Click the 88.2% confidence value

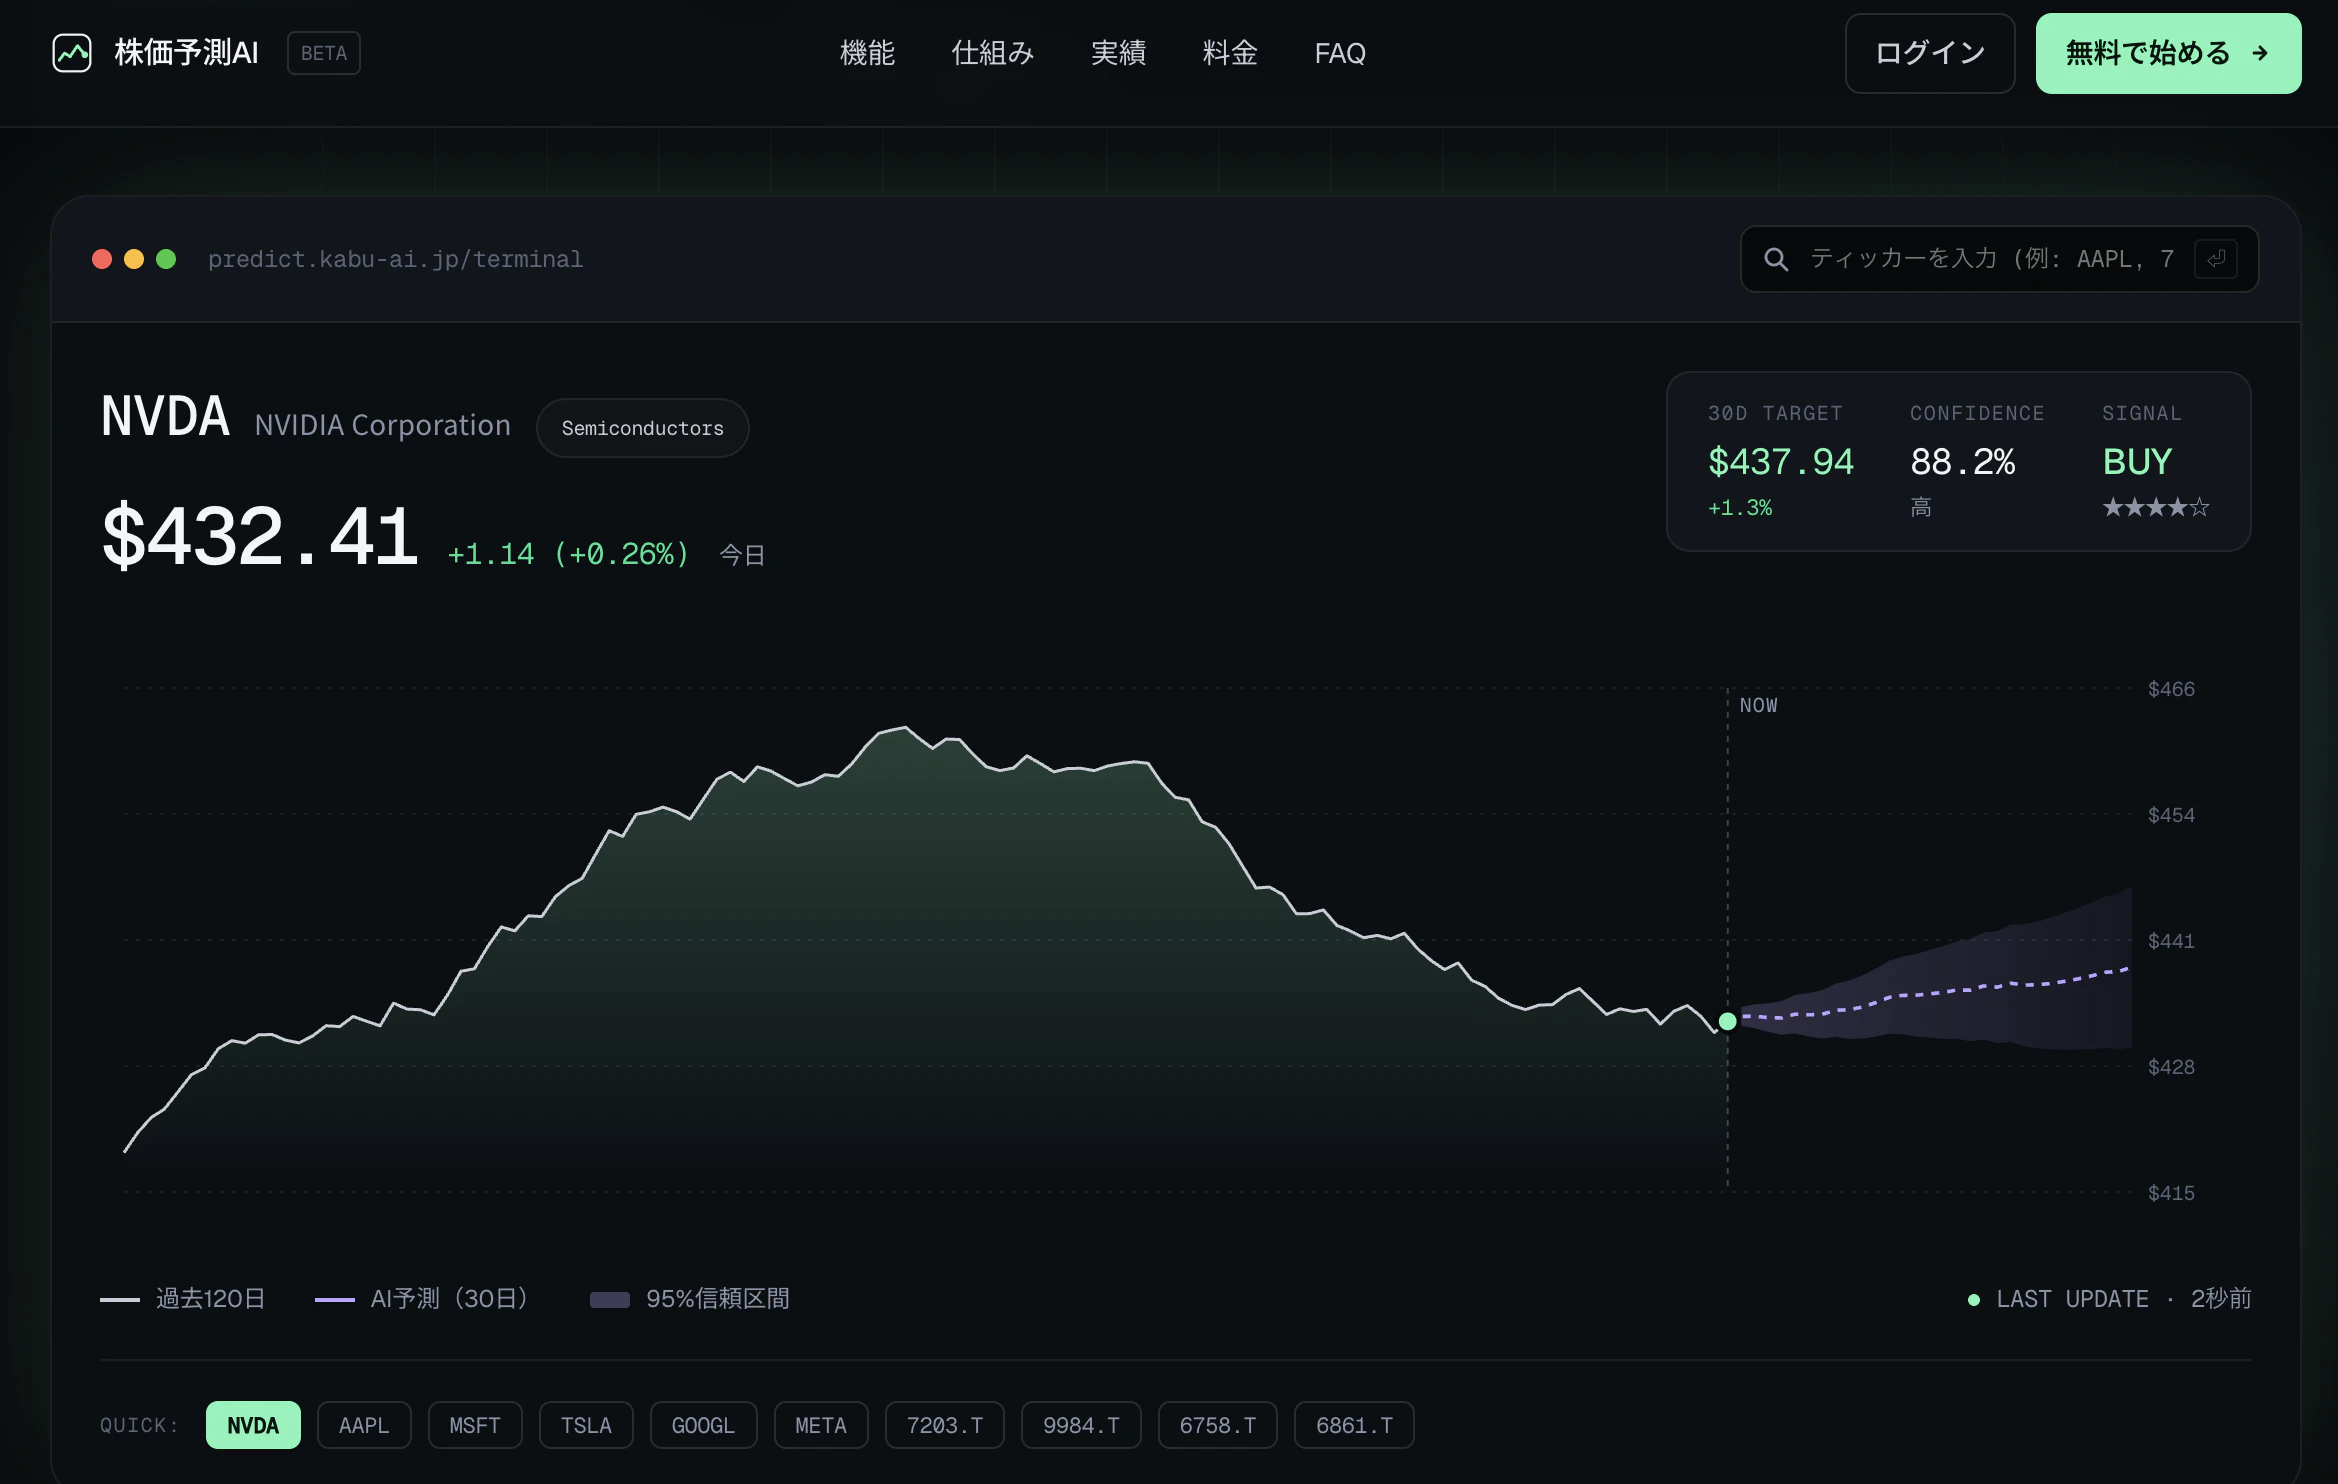click(x=1962, y=462)
